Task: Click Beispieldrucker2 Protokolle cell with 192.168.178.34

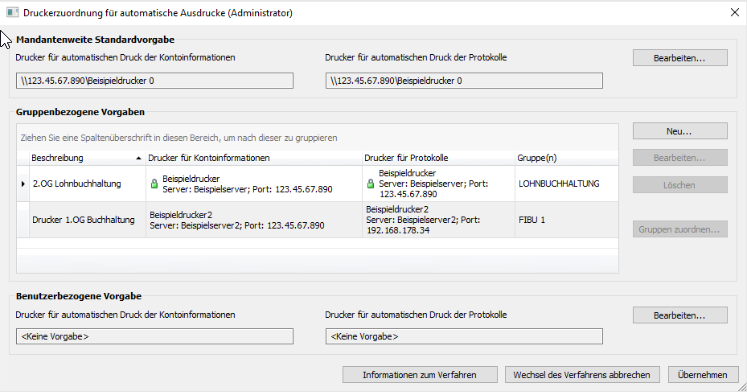Action: 438,220
